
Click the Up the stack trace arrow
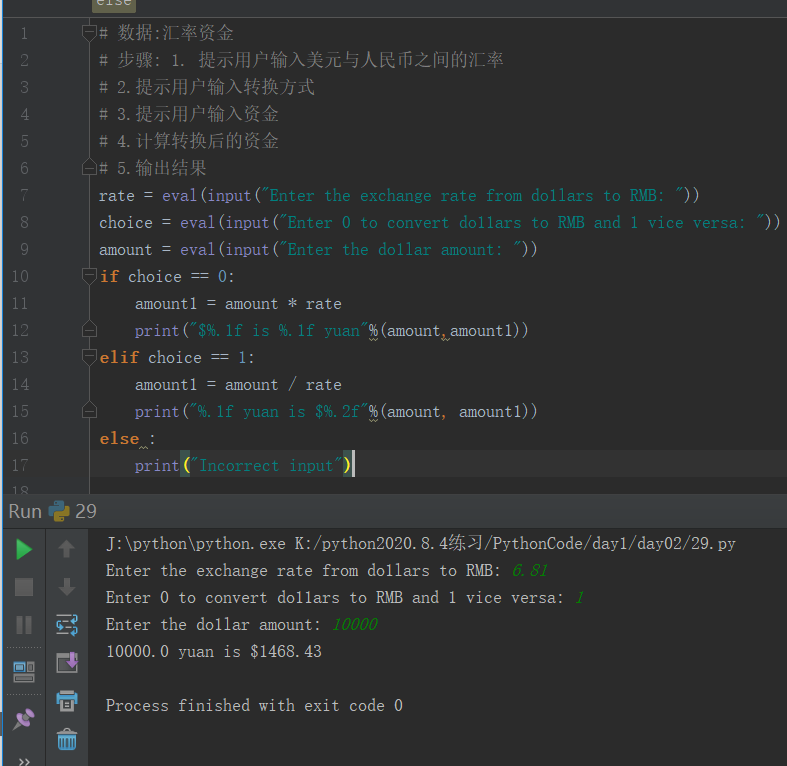pos(67,549)
